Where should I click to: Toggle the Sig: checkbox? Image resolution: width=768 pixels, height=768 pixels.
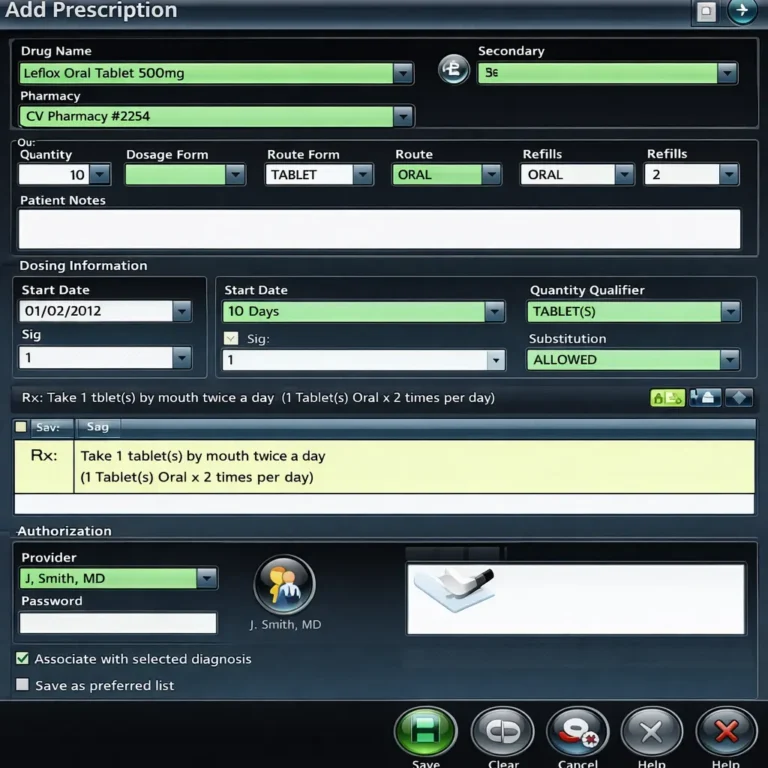pyautogui.click(x=231, y=338)
